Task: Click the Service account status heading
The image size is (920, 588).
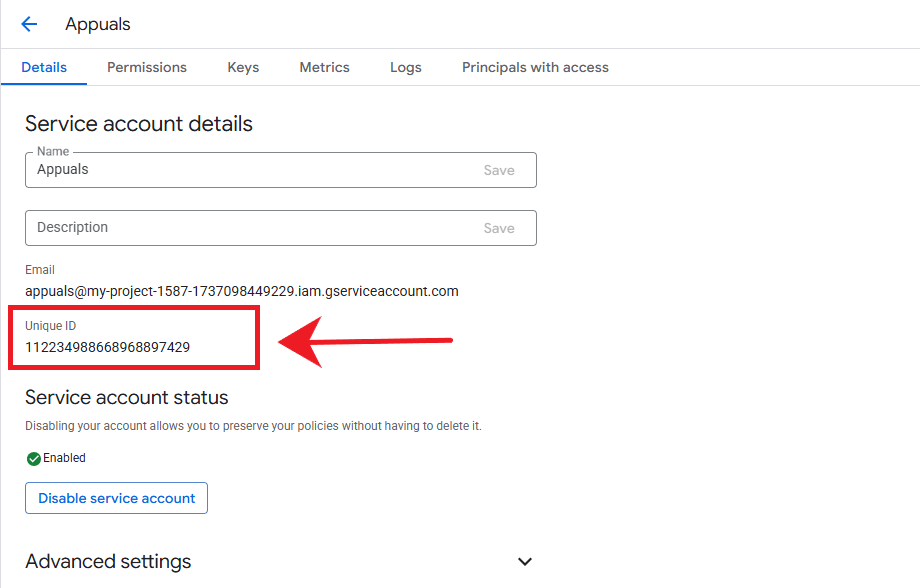Action: 127,397
